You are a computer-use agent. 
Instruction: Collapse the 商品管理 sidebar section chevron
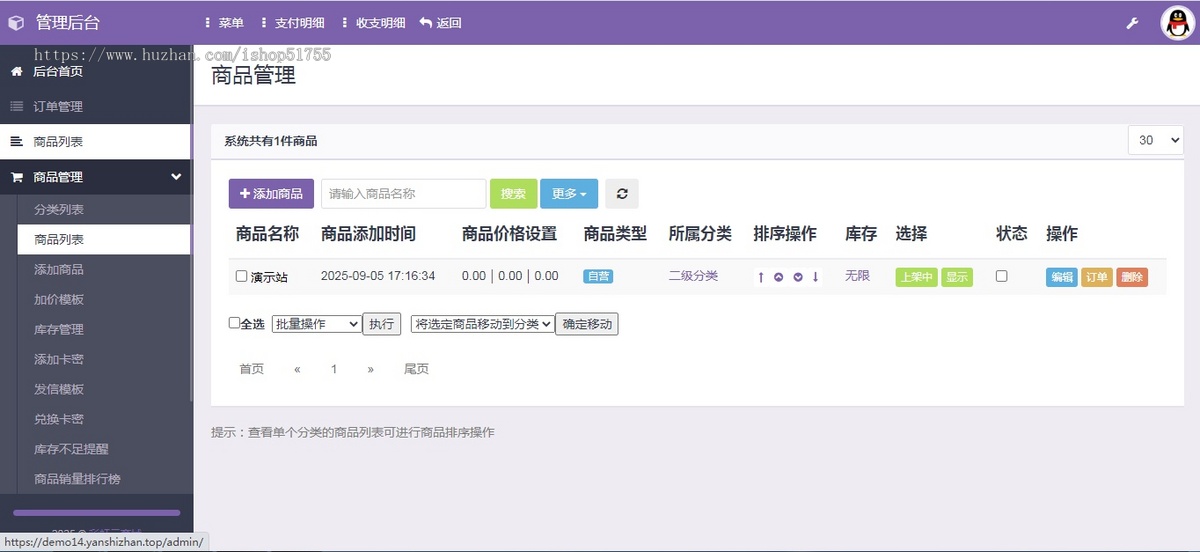pos(176,177)
